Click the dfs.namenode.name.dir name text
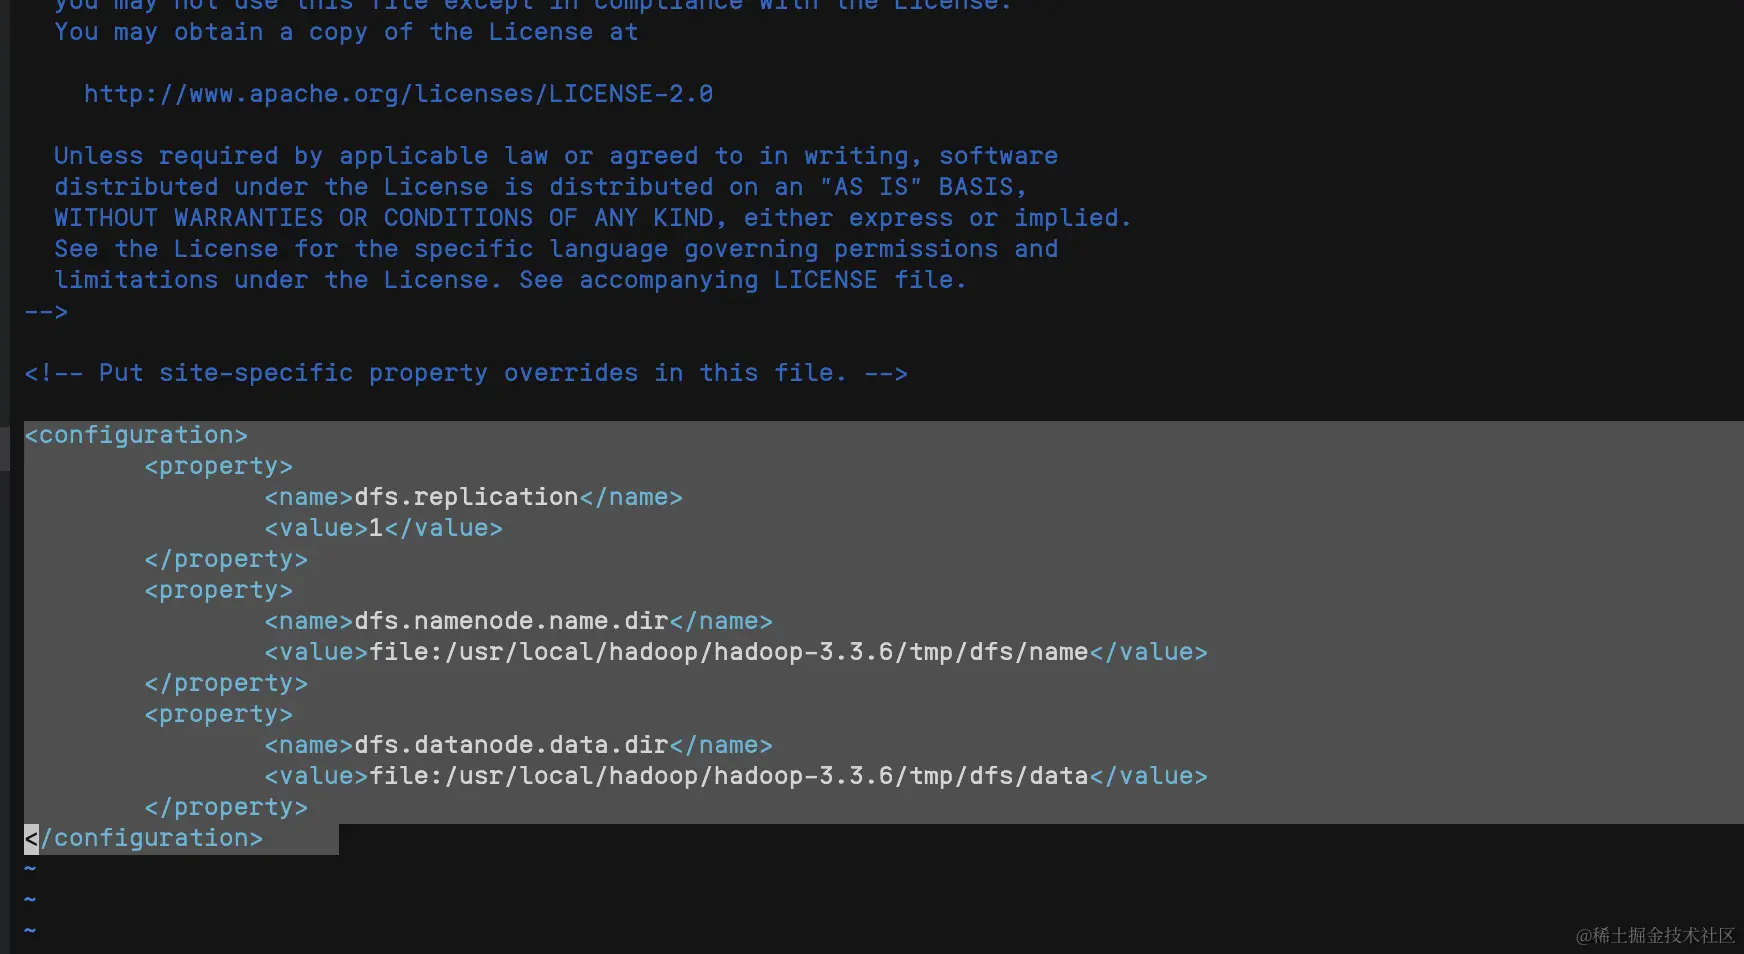 511,621
